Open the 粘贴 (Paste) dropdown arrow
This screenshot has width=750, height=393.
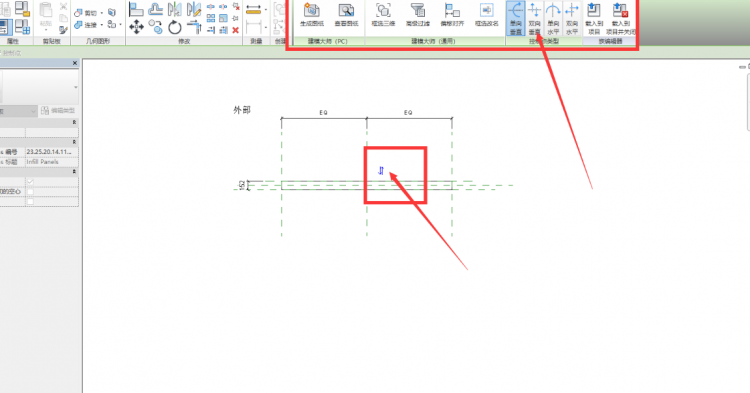[46, 30]
